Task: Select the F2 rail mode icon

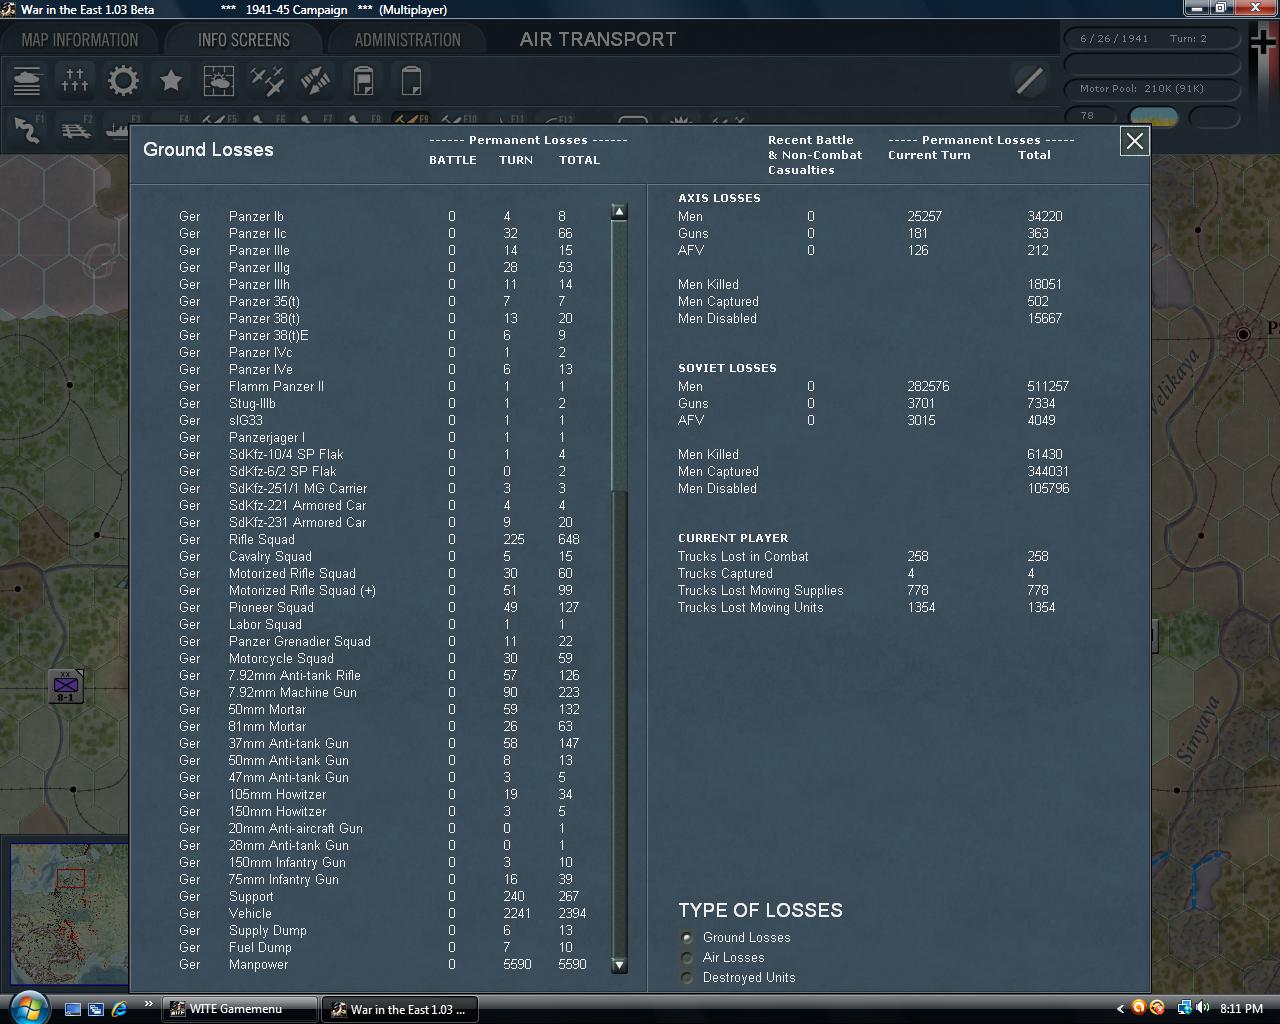Action: click(x=75, y=129)
